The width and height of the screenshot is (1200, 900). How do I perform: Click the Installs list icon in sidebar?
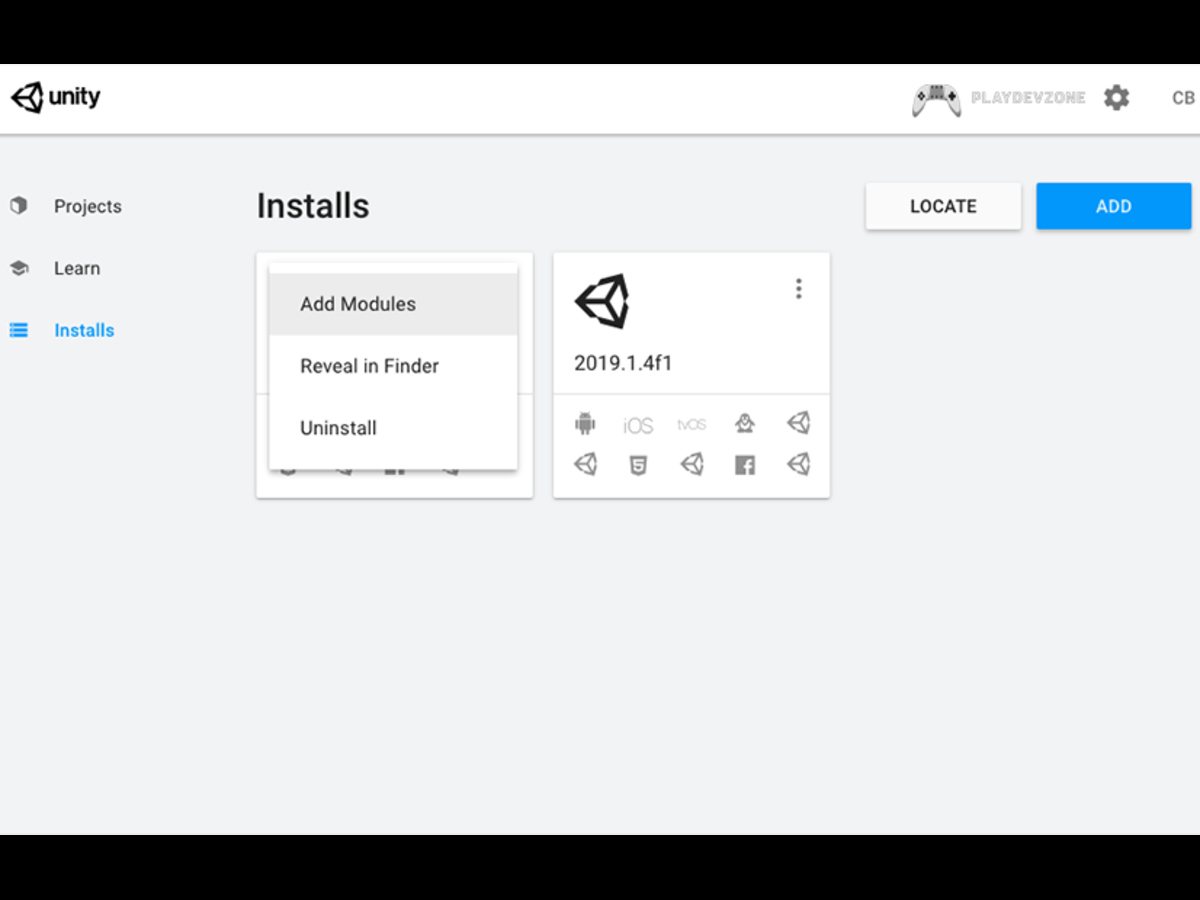pyautogui.click(x=18, y=330)
